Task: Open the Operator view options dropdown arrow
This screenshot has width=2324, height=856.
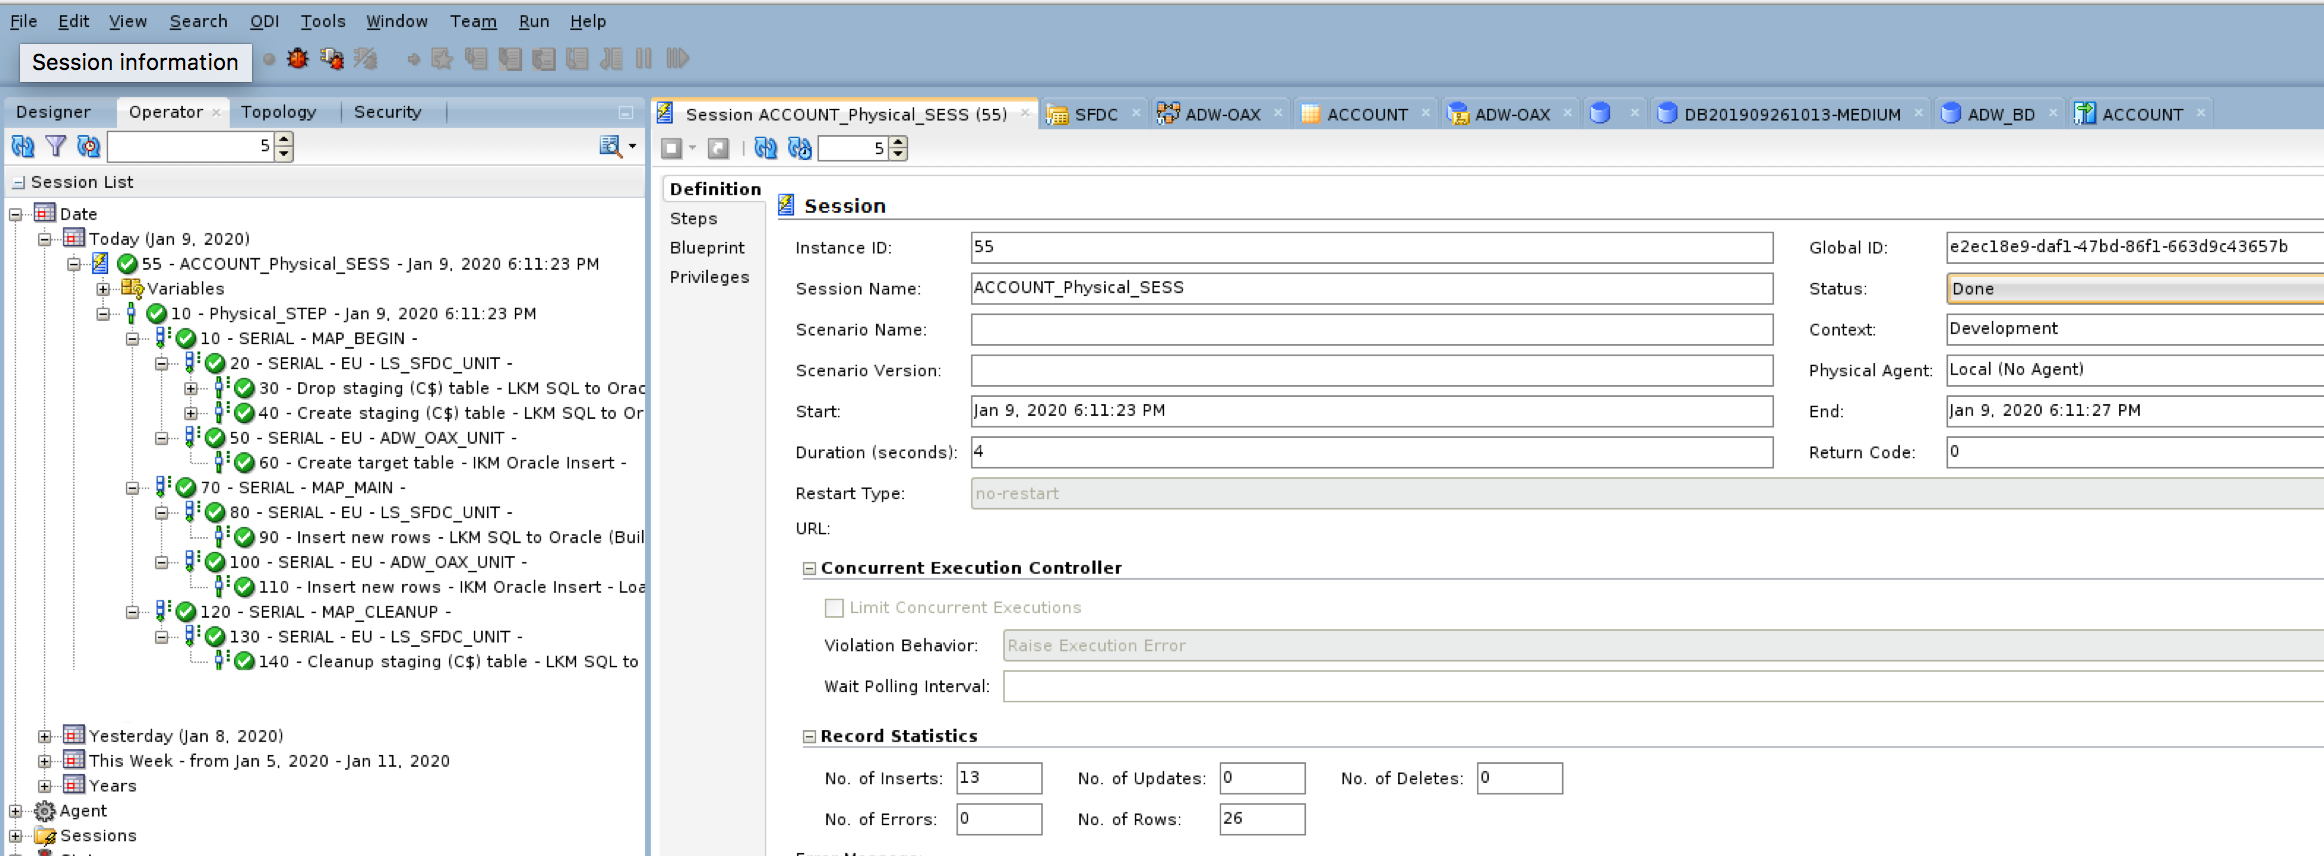Action: coord(632,147)
